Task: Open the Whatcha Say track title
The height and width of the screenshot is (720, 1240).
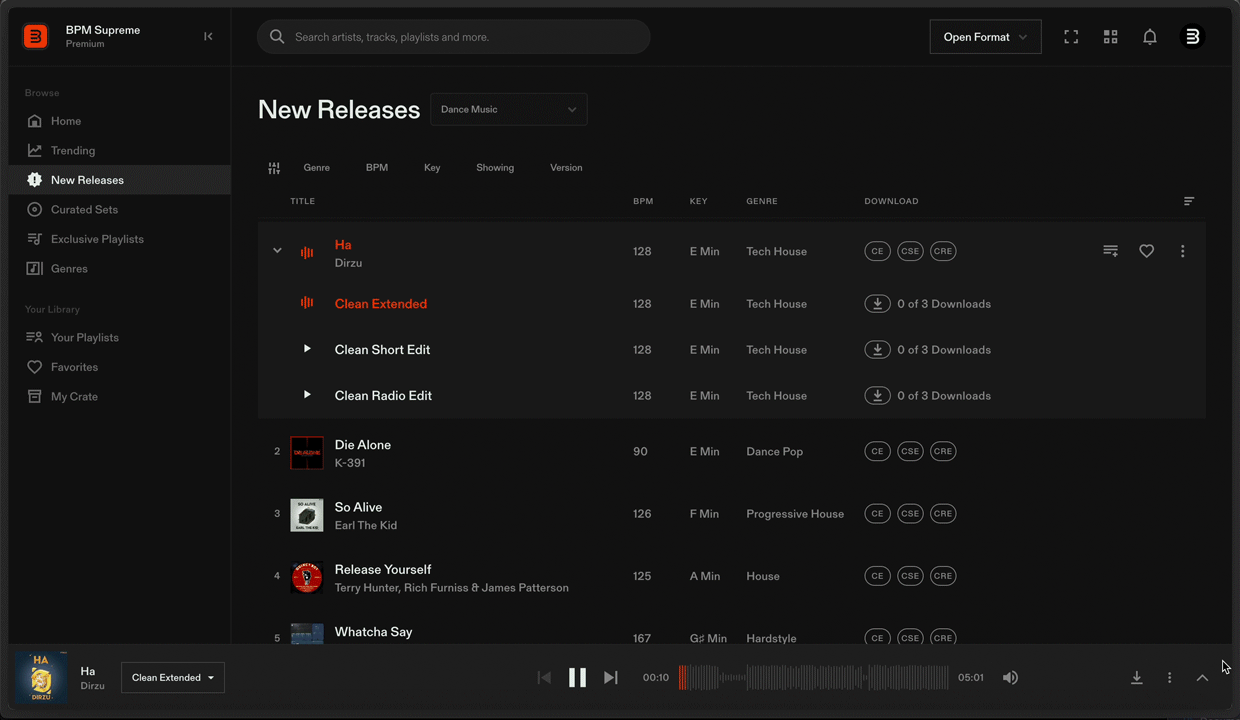Action: tap(374, 632)
